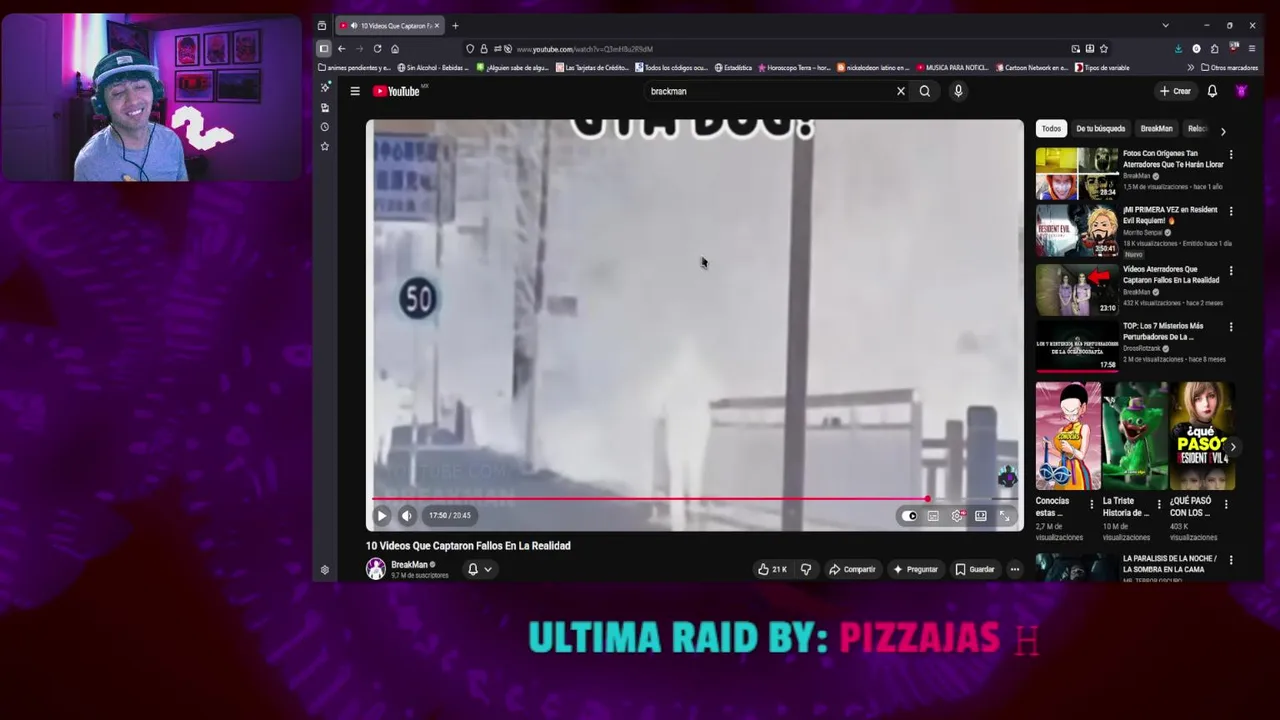Image resolution: width=1280 pixels, height=720 pixels.
Task: Select the 'De tu búsqueda' filter chip
Action: coord(1100,129)
